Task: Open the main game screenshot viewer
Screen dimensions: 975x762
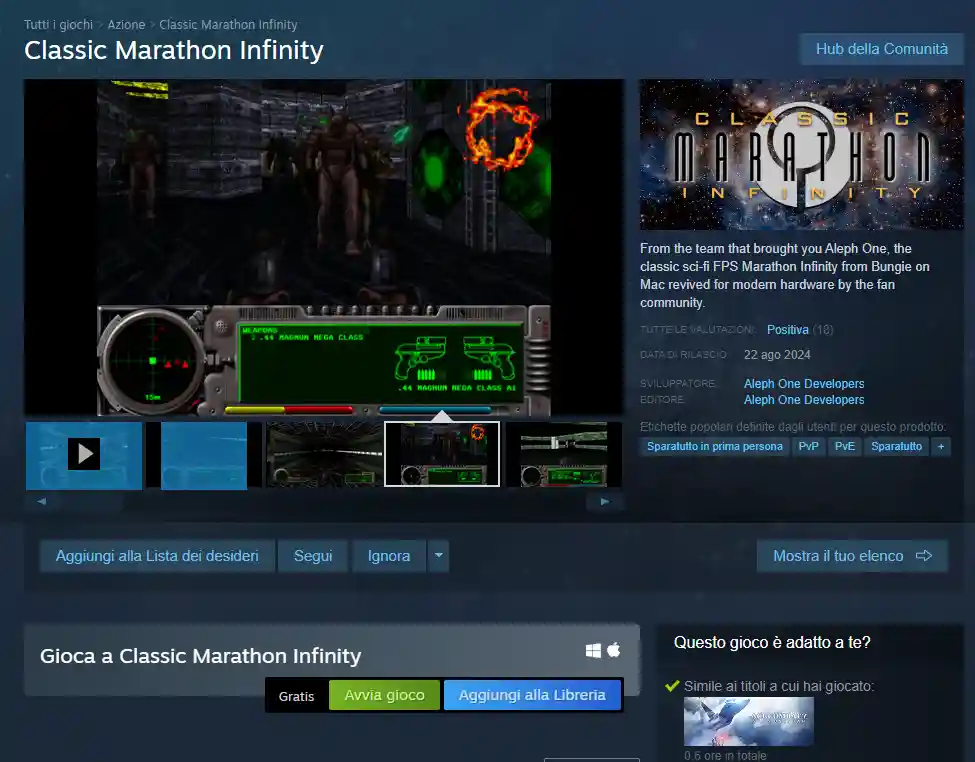Action: 324,247
